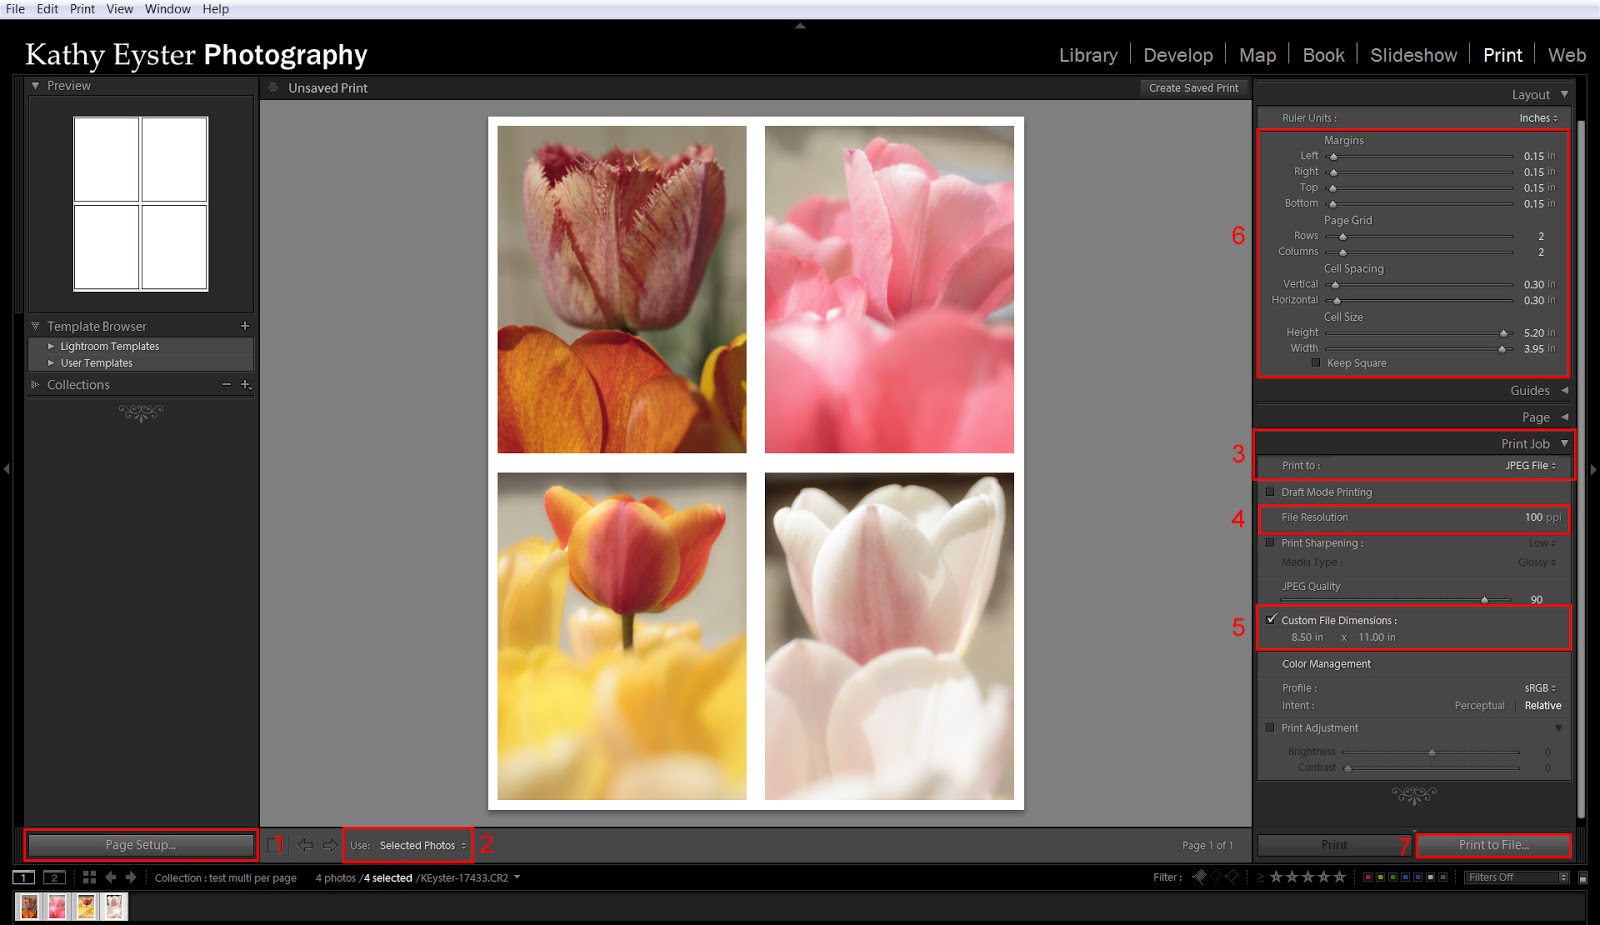Click the grid view icon in the filmstrip toolbar
The height and width of the screenshot is (925, 1600).
[89, 877]
